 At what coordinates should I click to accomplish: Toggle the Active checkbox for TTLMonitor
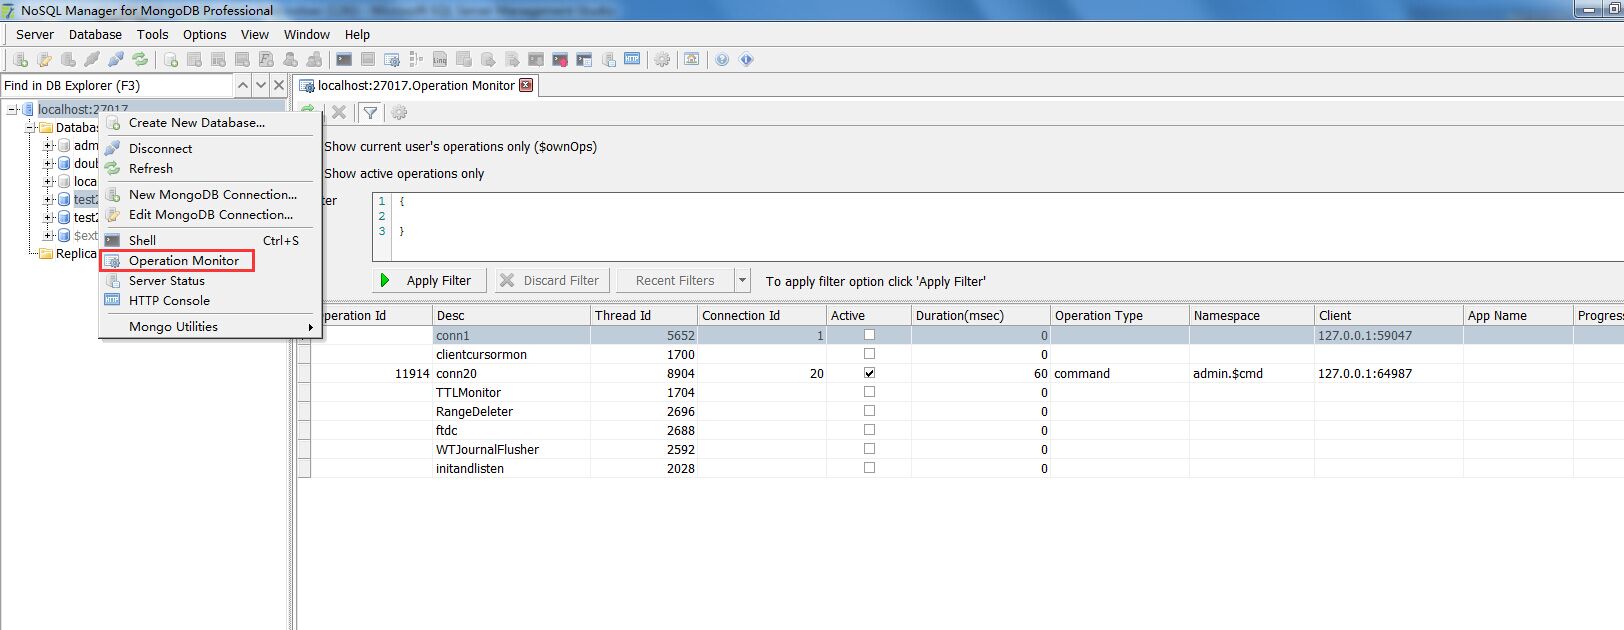[x=869, y=392]
